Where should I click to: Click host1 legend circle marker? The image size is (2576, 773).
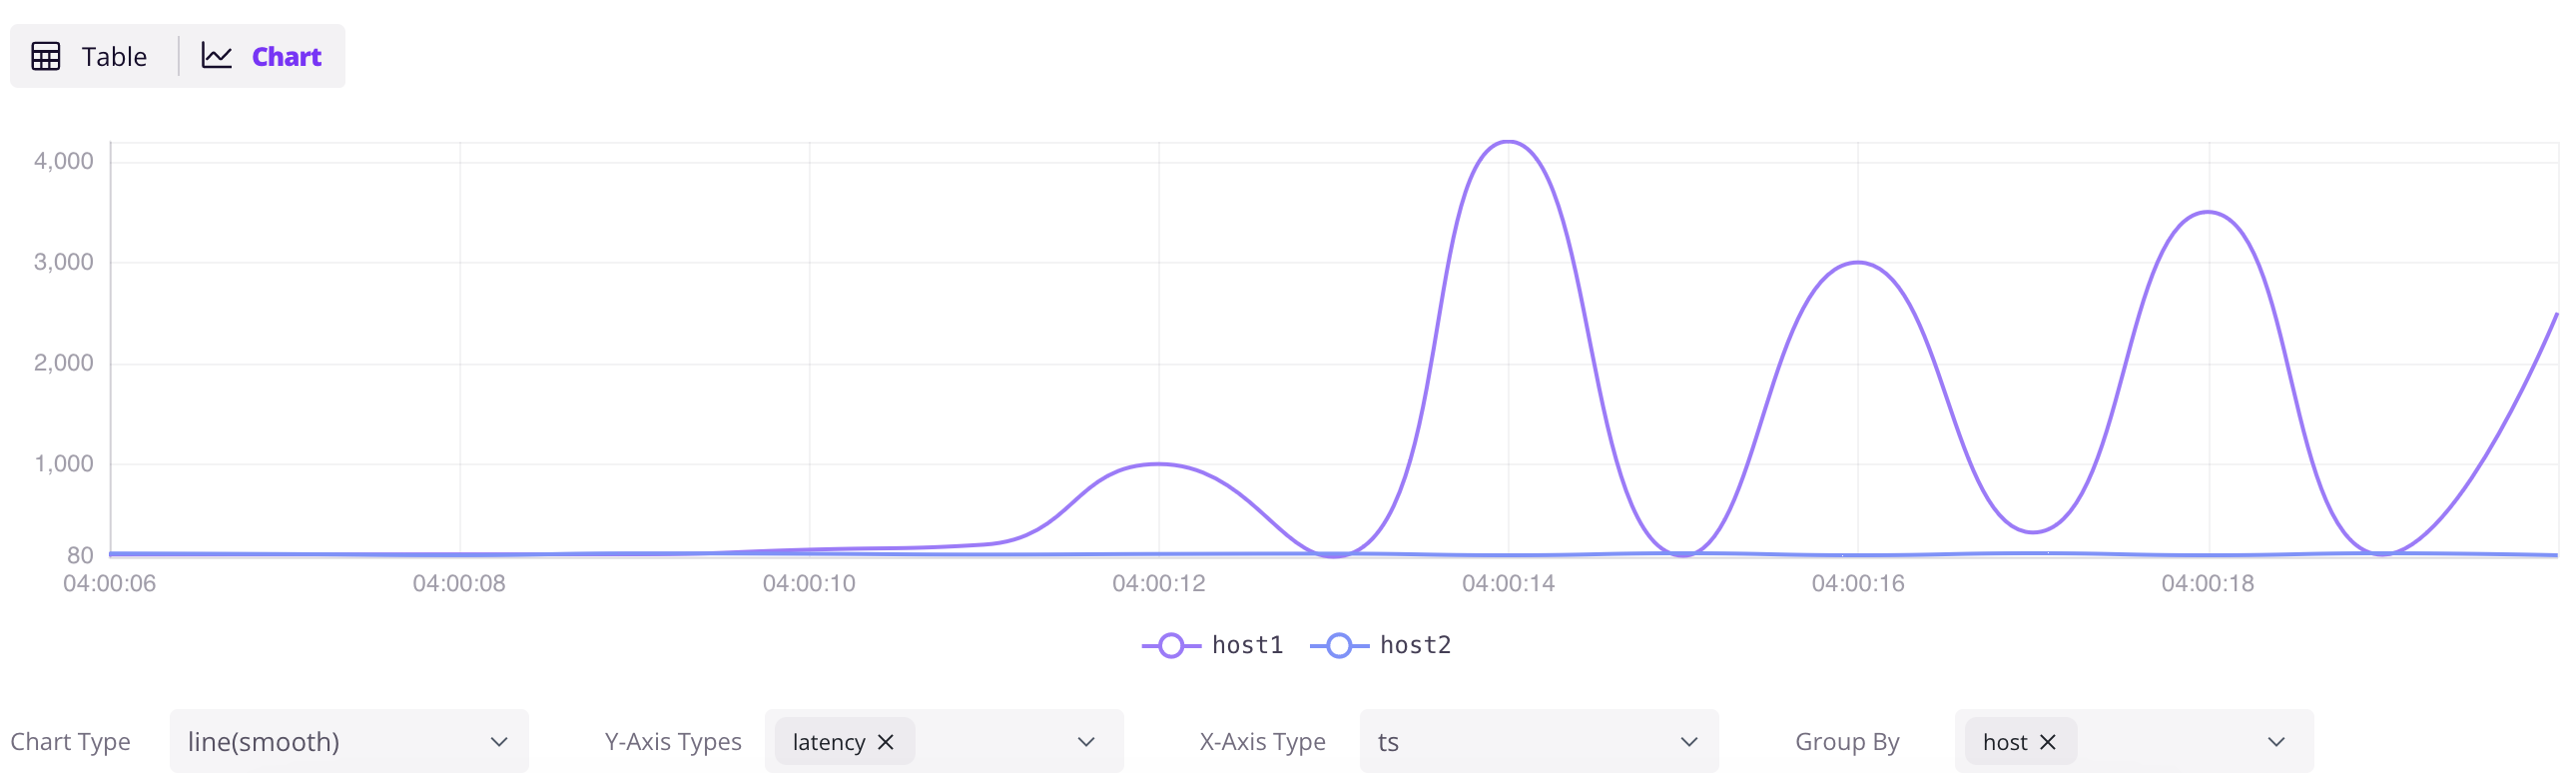1171,646
